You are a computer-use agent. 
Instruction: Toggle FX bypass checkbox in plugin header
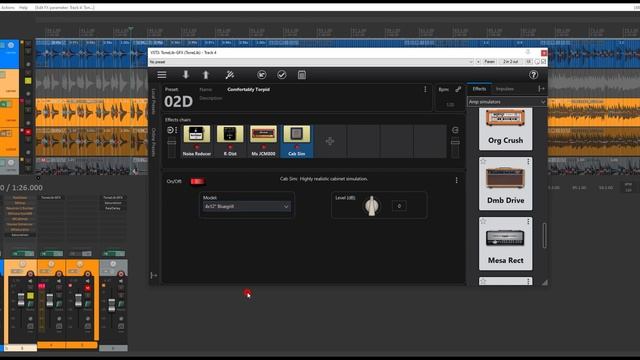(543, 62)
